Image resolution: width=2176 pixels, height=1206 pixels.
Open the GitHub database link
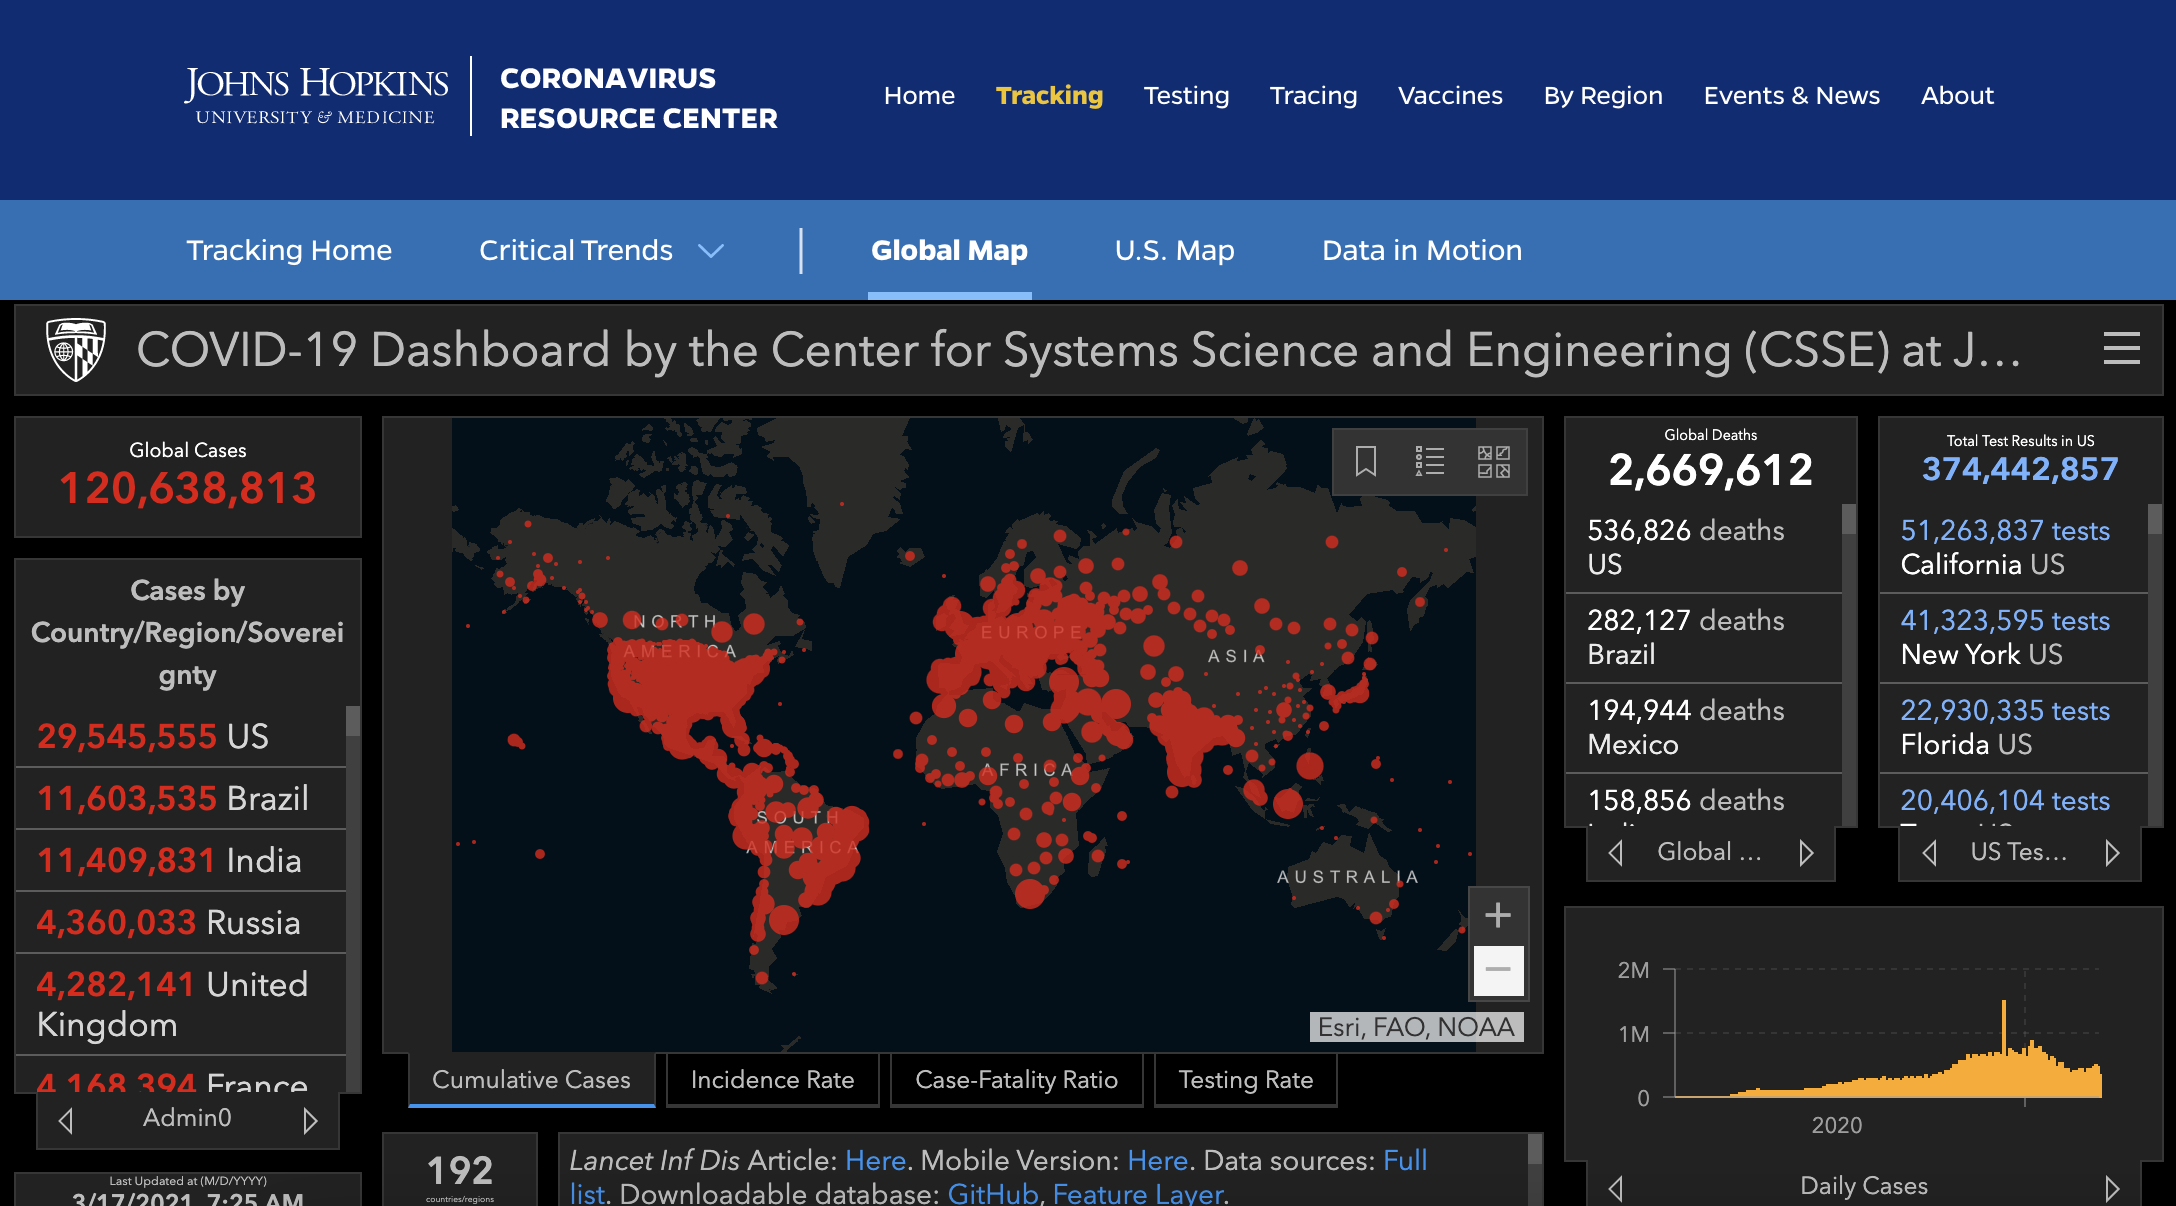click(x=992, y=1193)
